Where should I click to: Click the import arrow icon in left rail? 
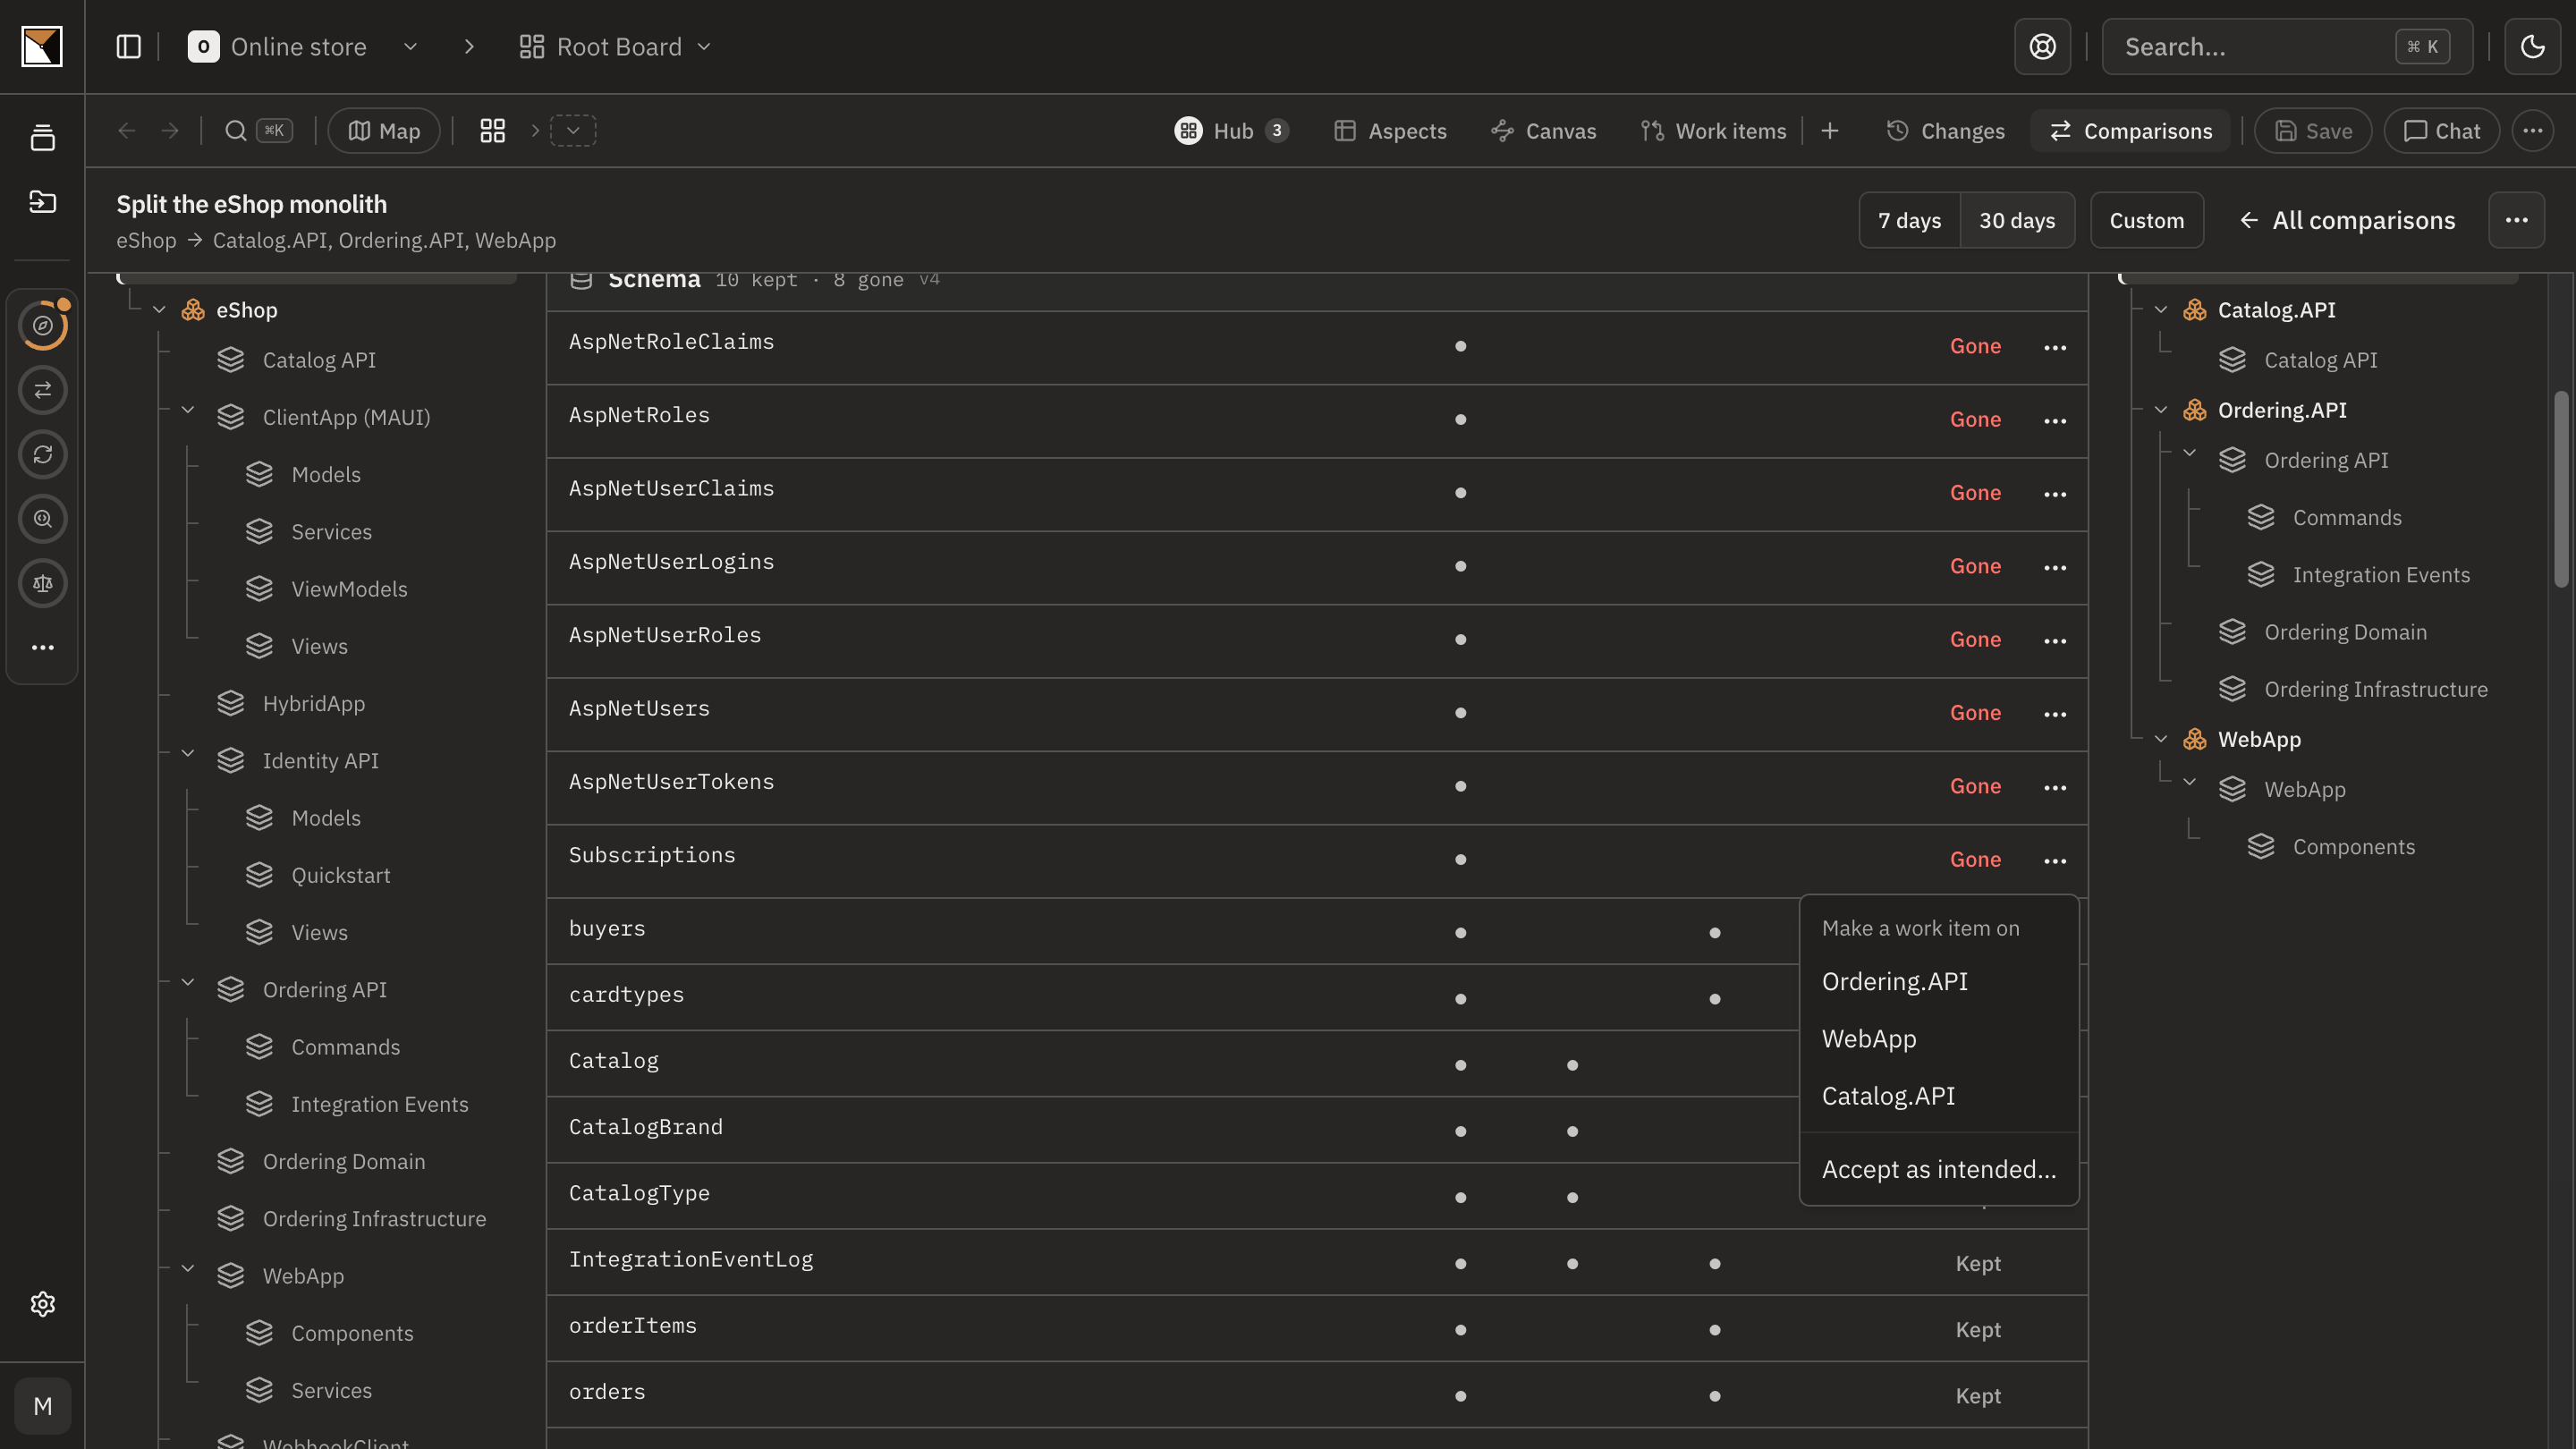[42, 202]
